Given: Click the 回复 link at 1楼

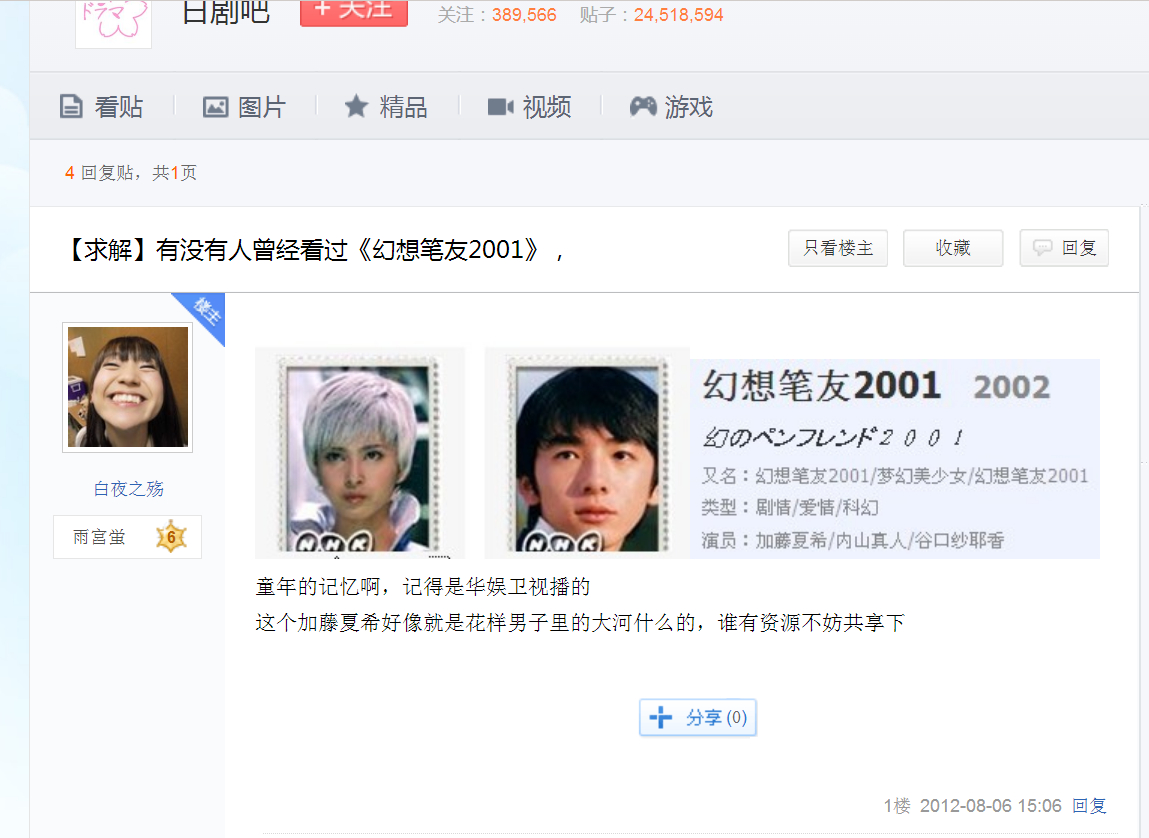Looking at the screenshot, I should (1089, 806).
